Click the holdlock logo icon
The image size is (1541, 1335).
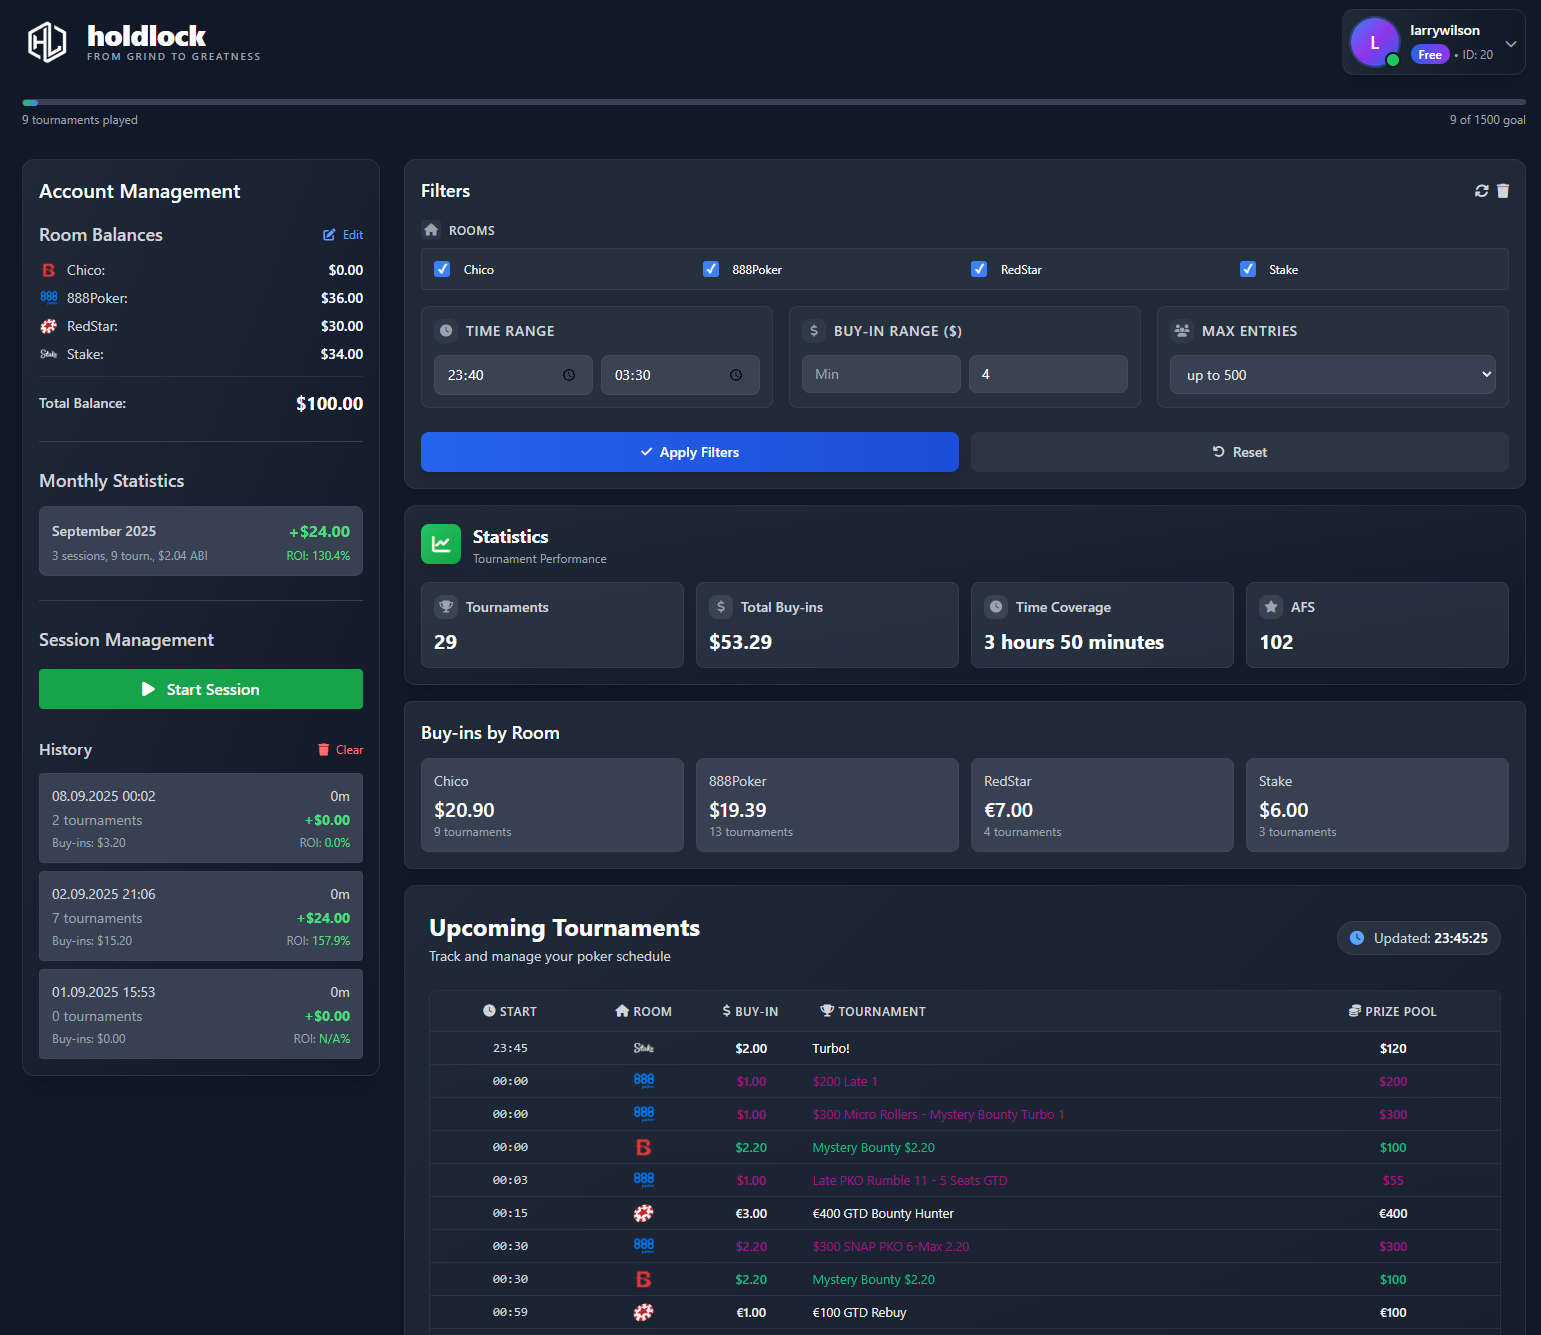click(47, 42)
